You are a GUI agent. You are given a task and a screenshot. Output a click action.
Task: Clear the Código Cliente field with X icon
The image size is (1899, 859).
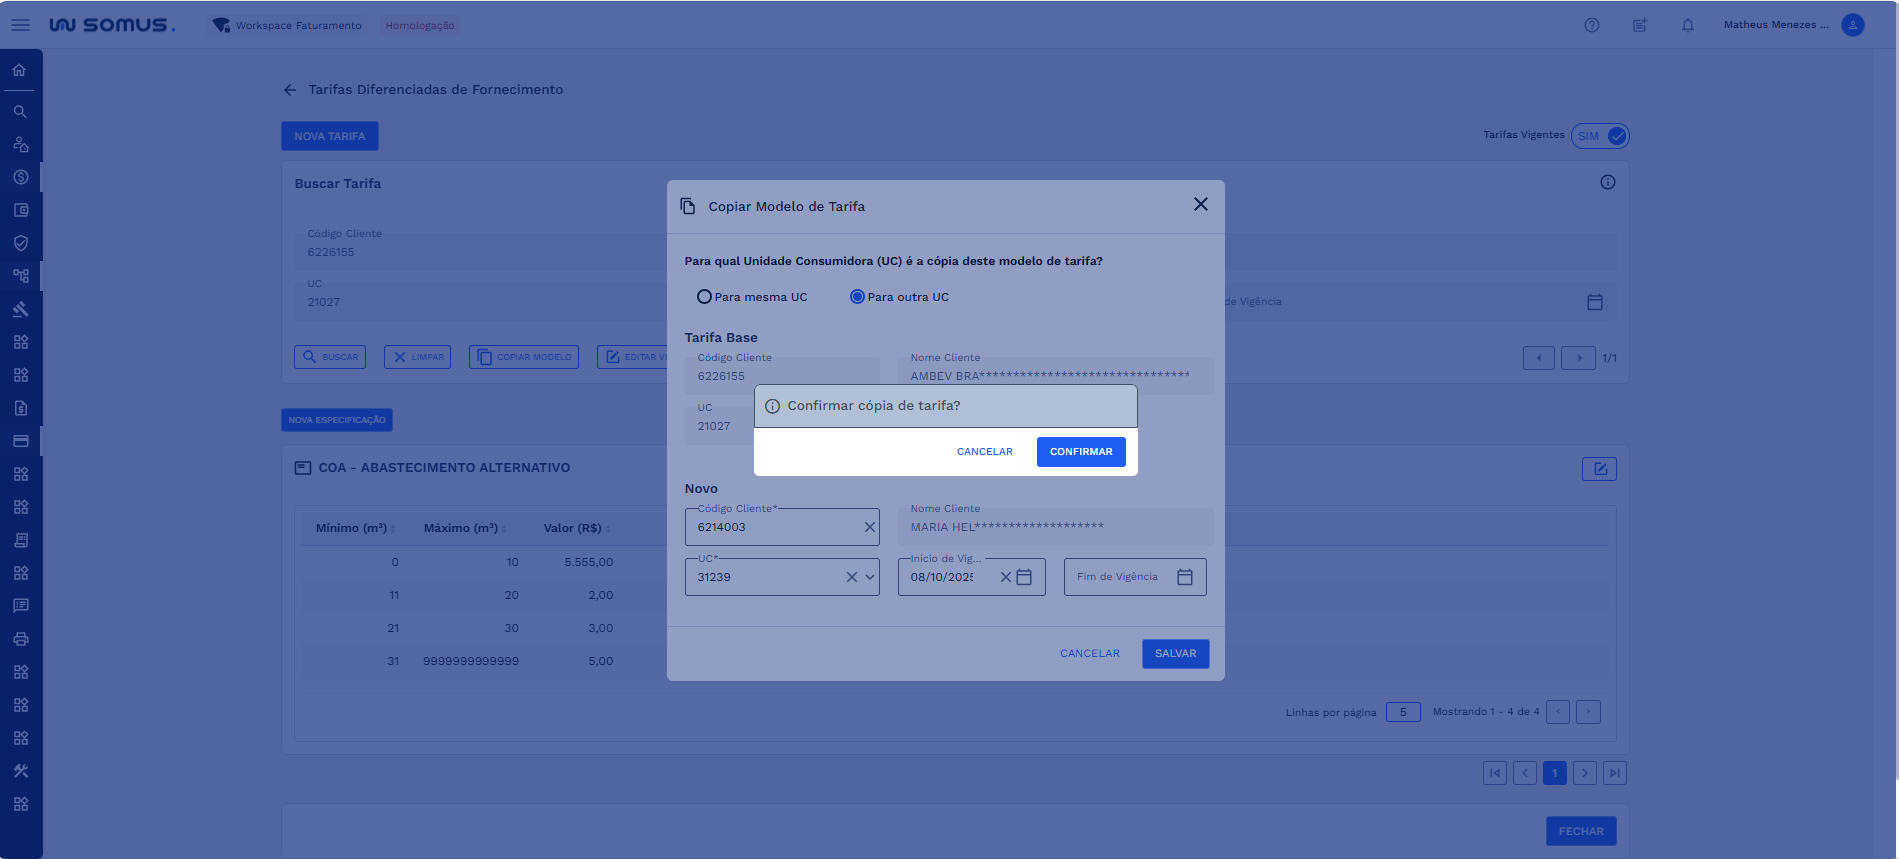pyautogui.click(x=869, y=527)
